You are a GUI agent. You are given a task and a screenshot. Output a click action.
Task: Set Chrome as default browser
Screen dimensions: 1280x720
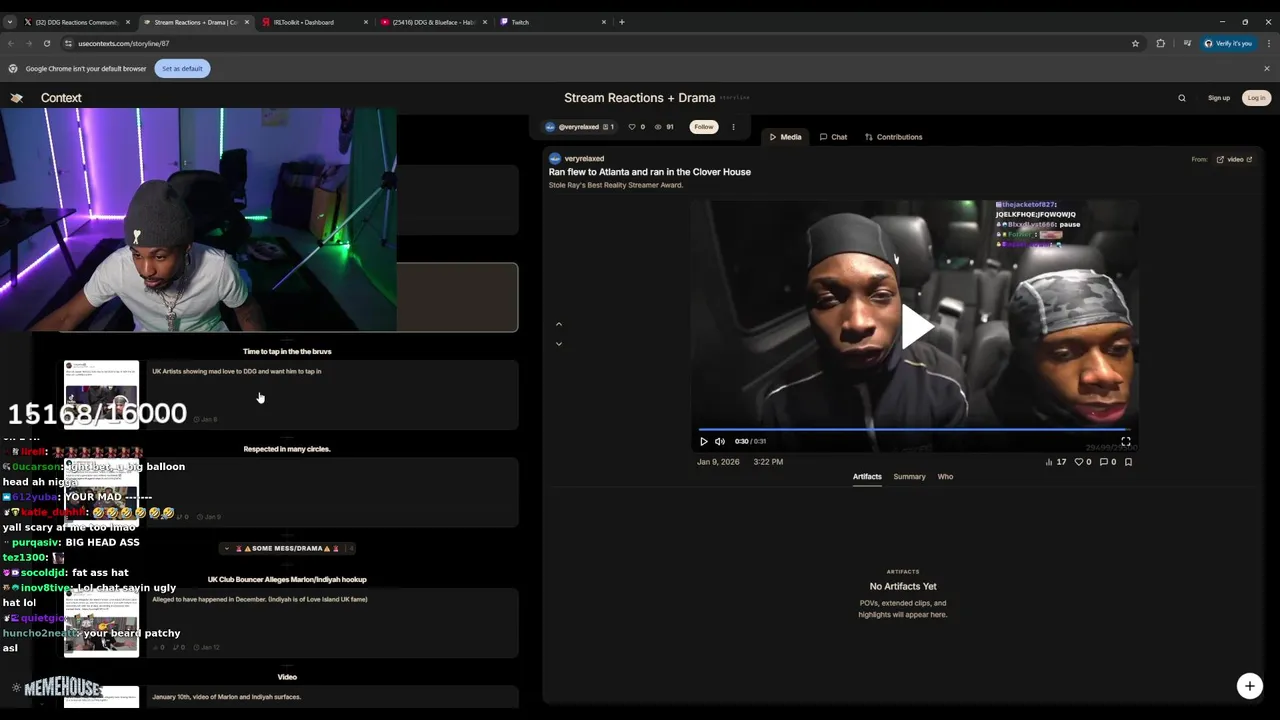[182, 69]
